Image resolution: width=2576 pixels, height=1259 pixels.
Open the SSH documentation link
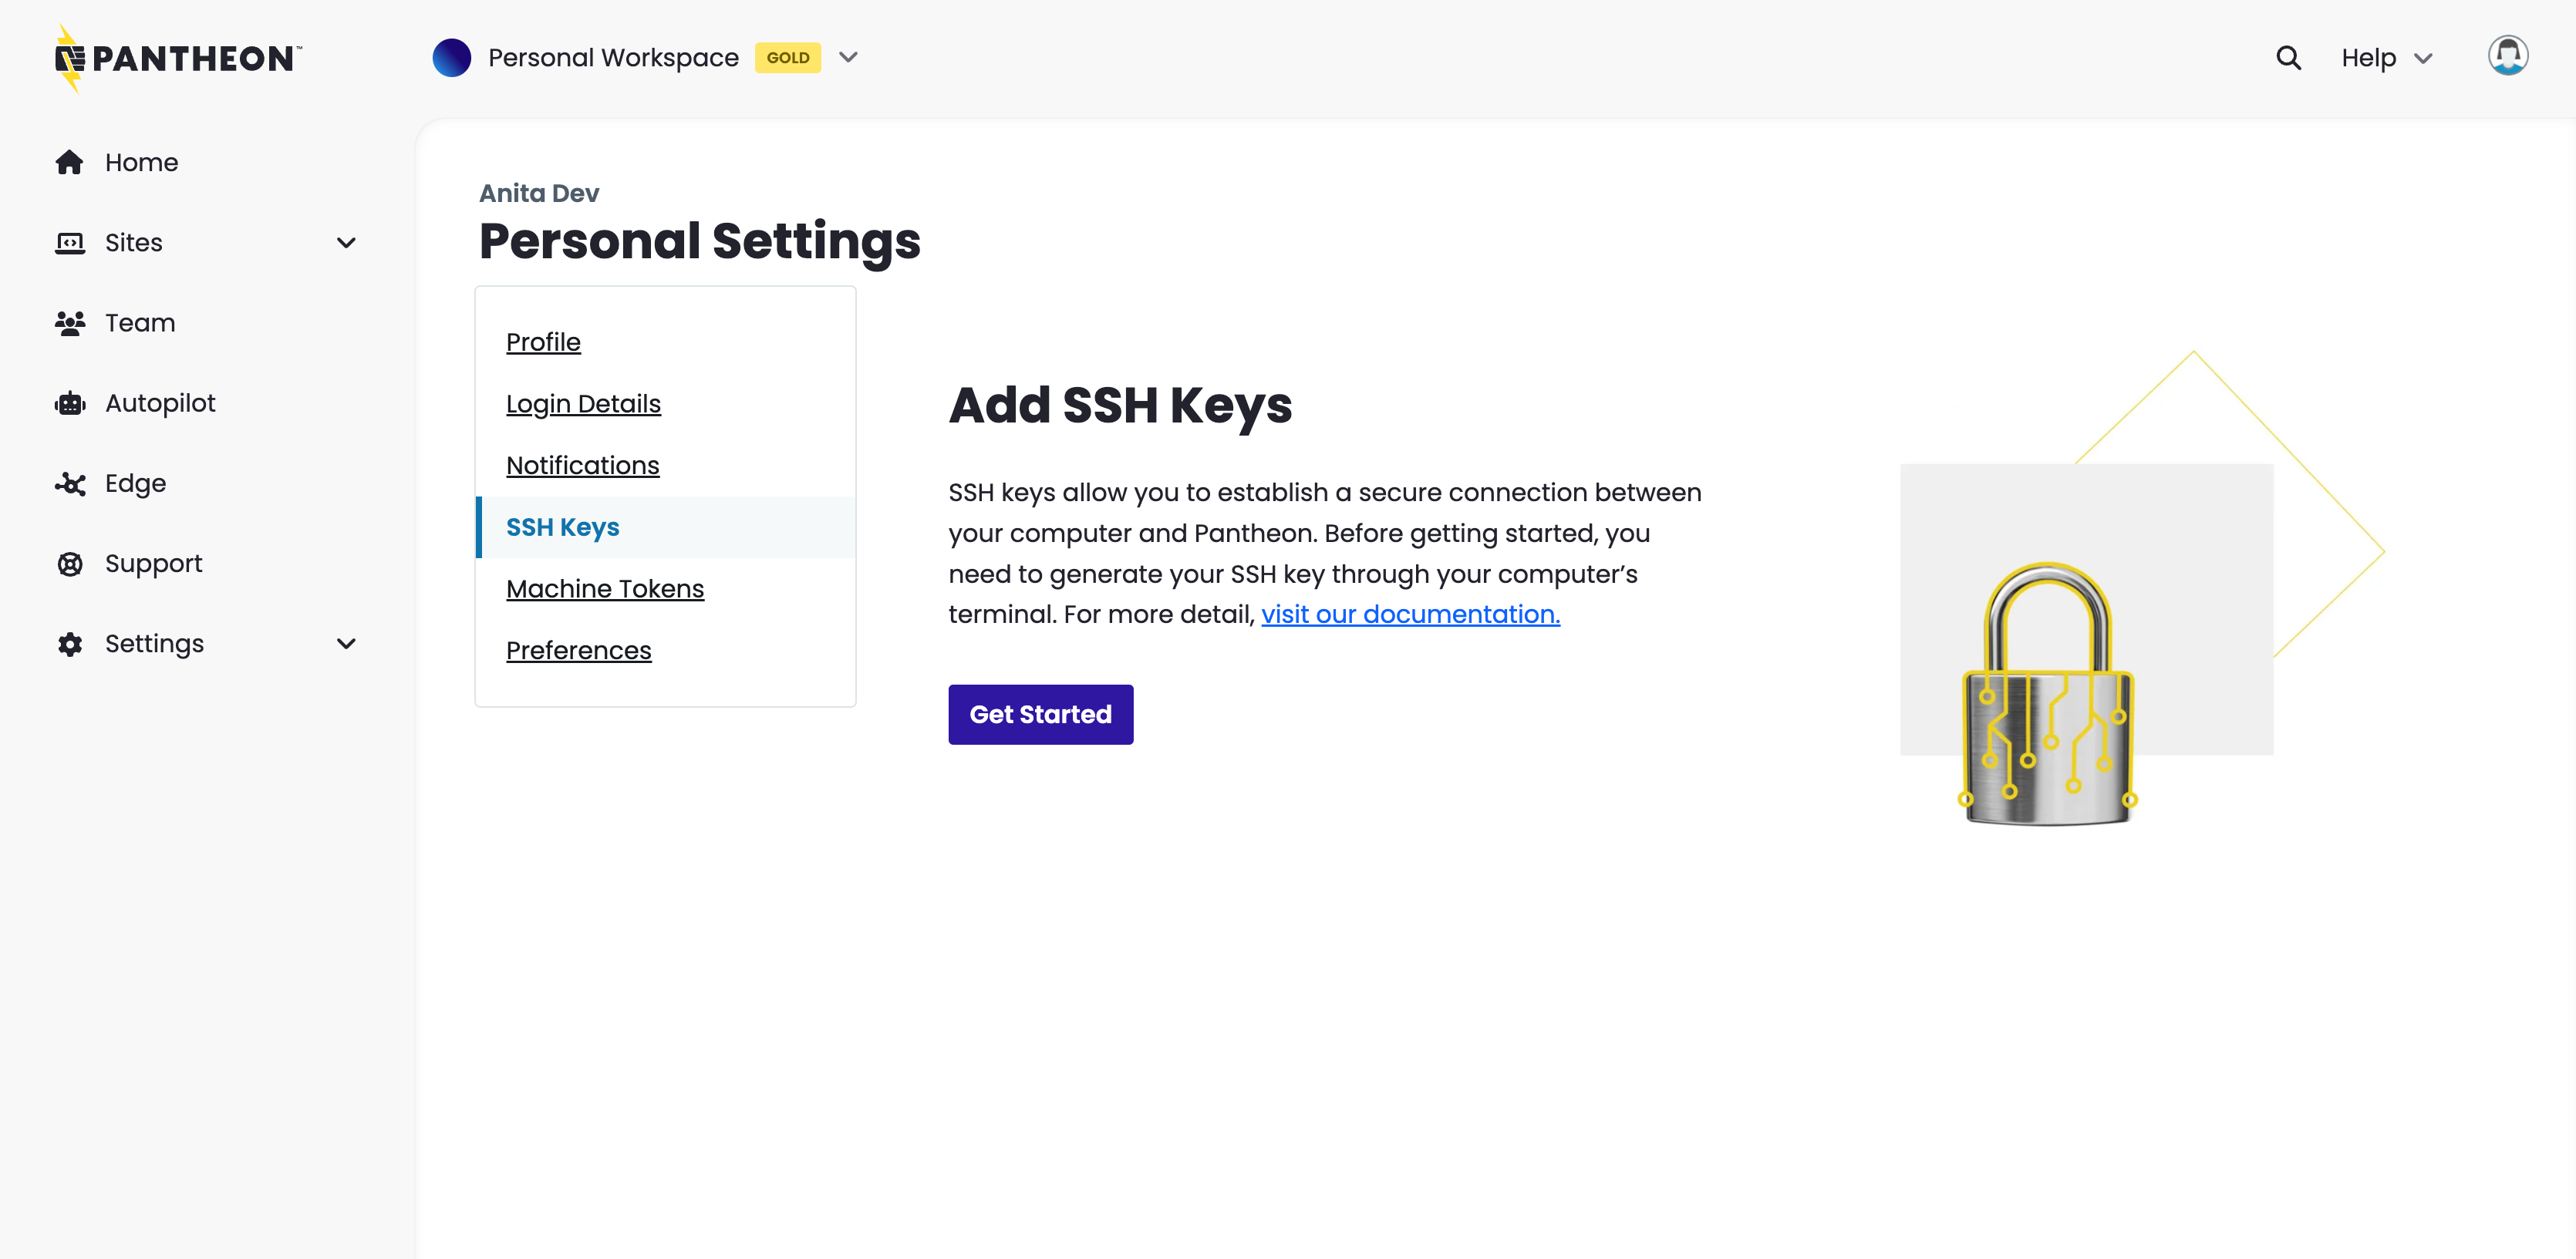click(1410, 614)
